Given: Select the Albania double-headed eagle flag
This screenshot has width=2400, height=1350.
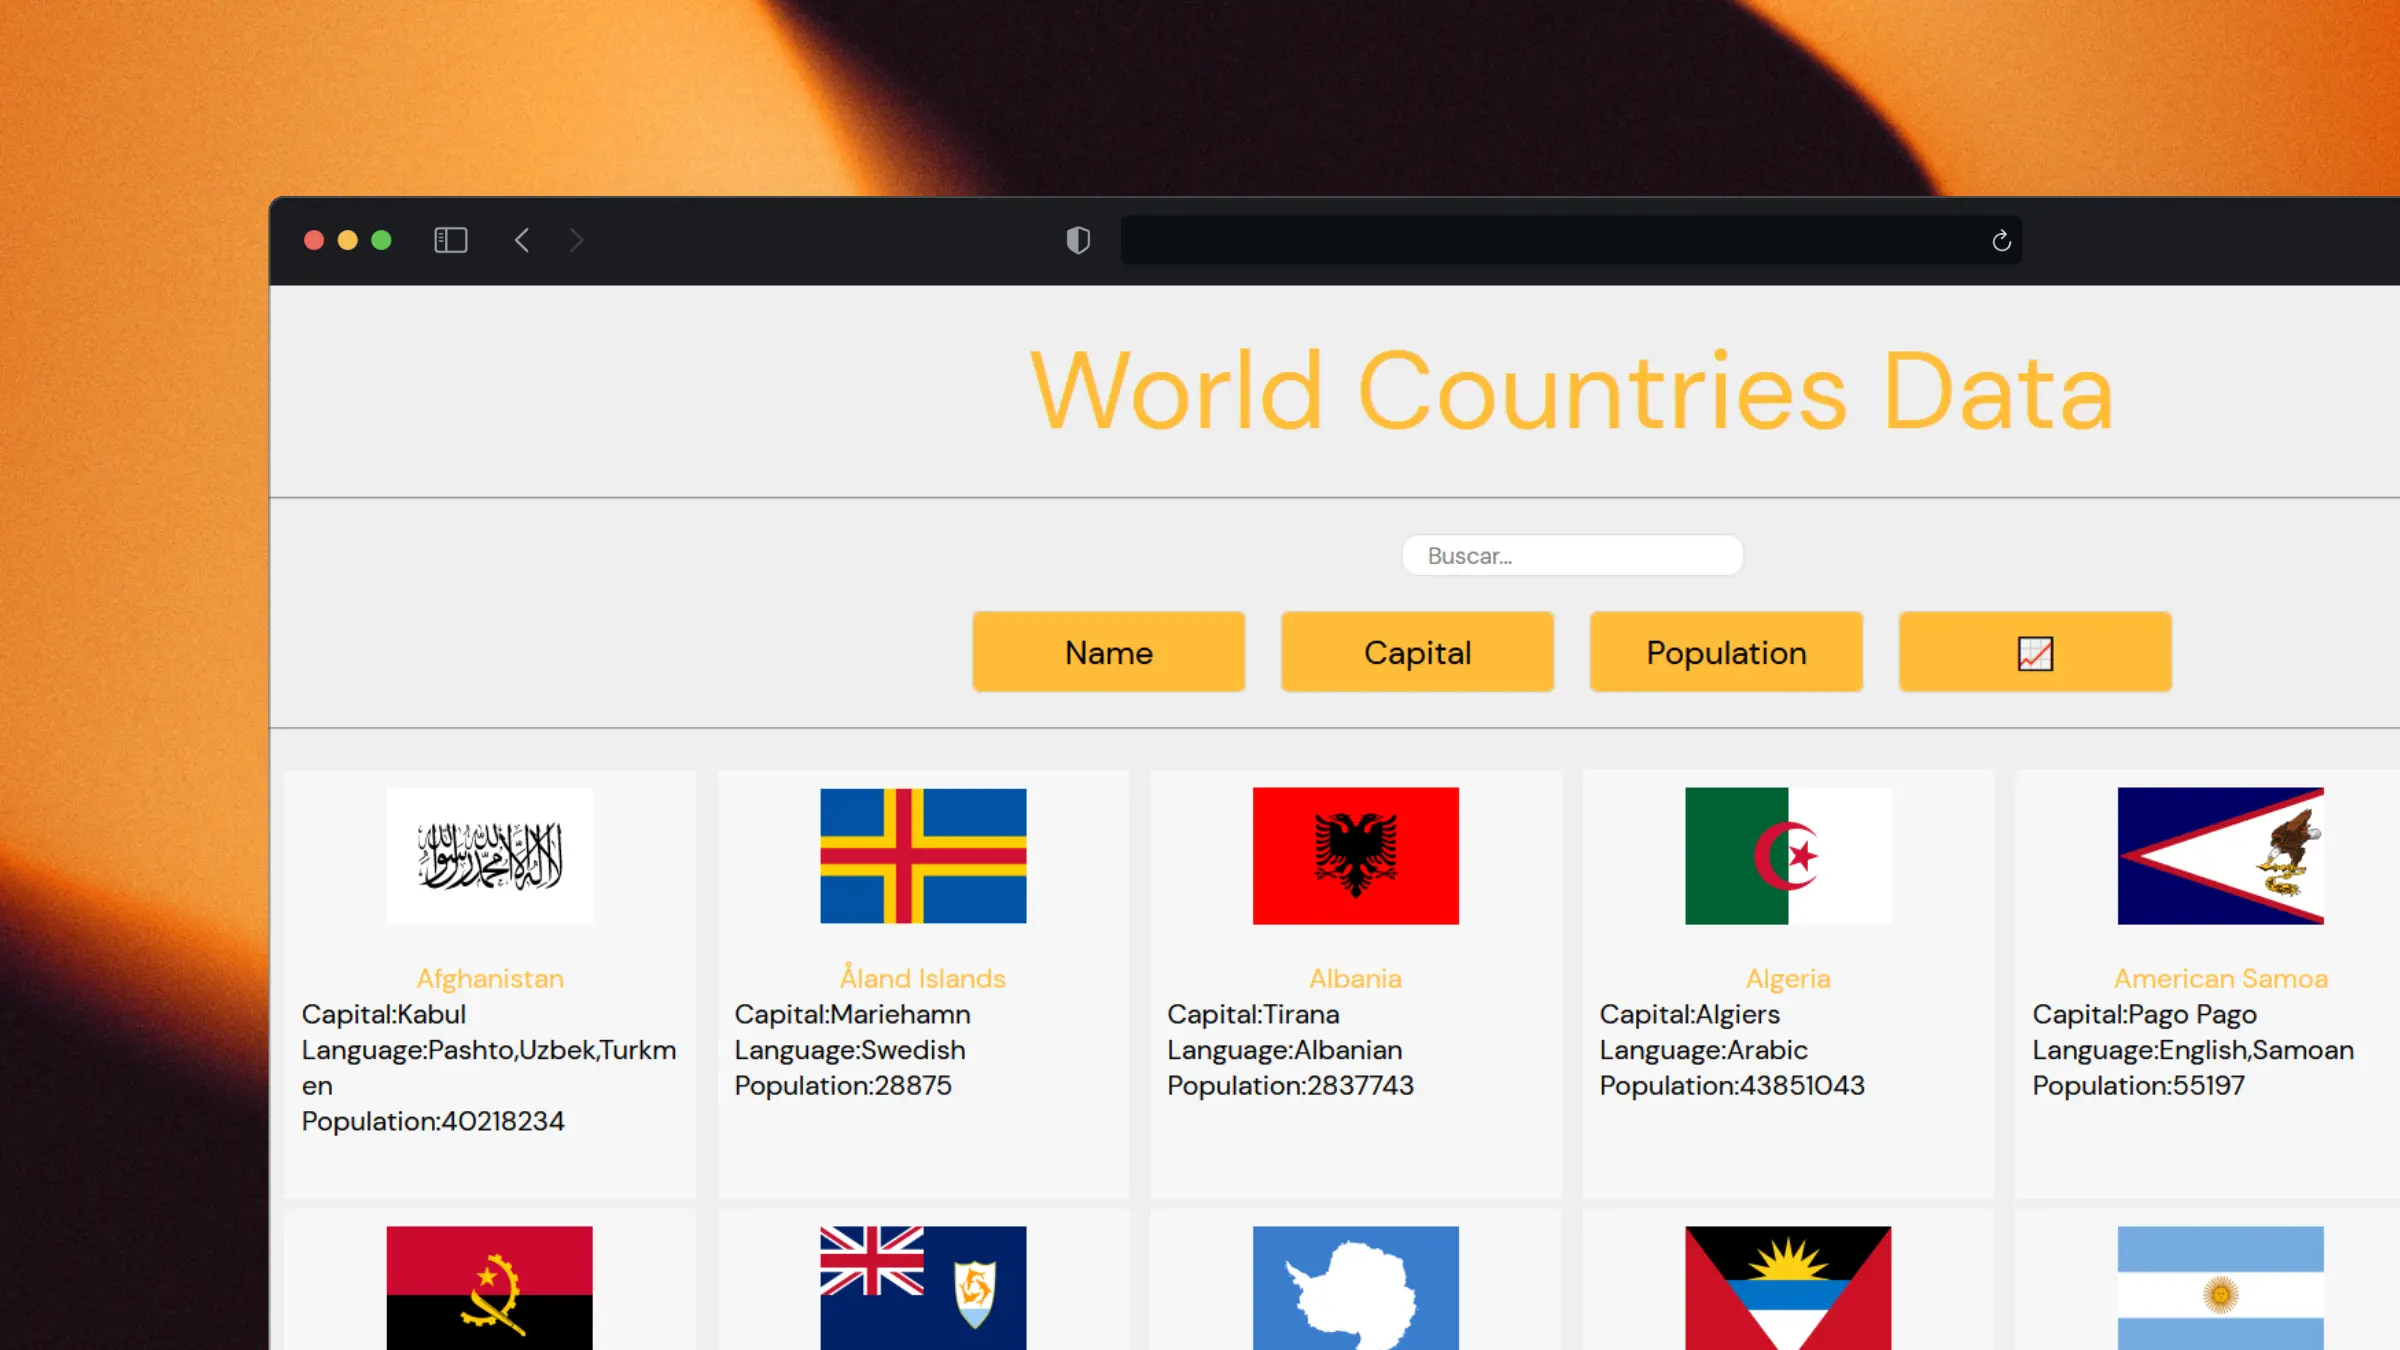Looking at the screenshot, I should tap(1355, 855).
